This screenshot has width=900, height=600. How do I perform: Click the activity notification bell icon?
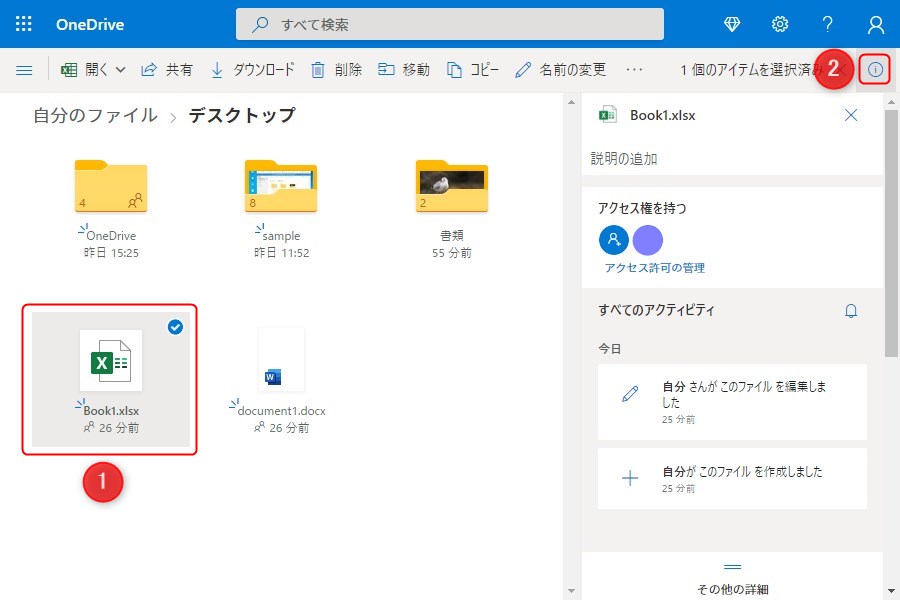point(851,311)
